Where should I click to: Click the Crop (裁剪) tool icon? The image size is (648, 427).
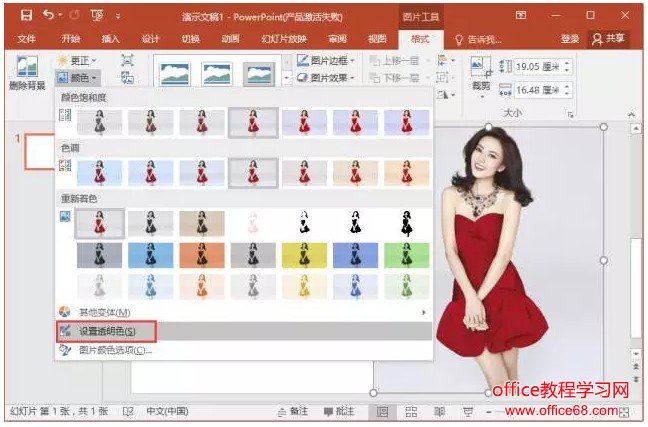point(480,72)
